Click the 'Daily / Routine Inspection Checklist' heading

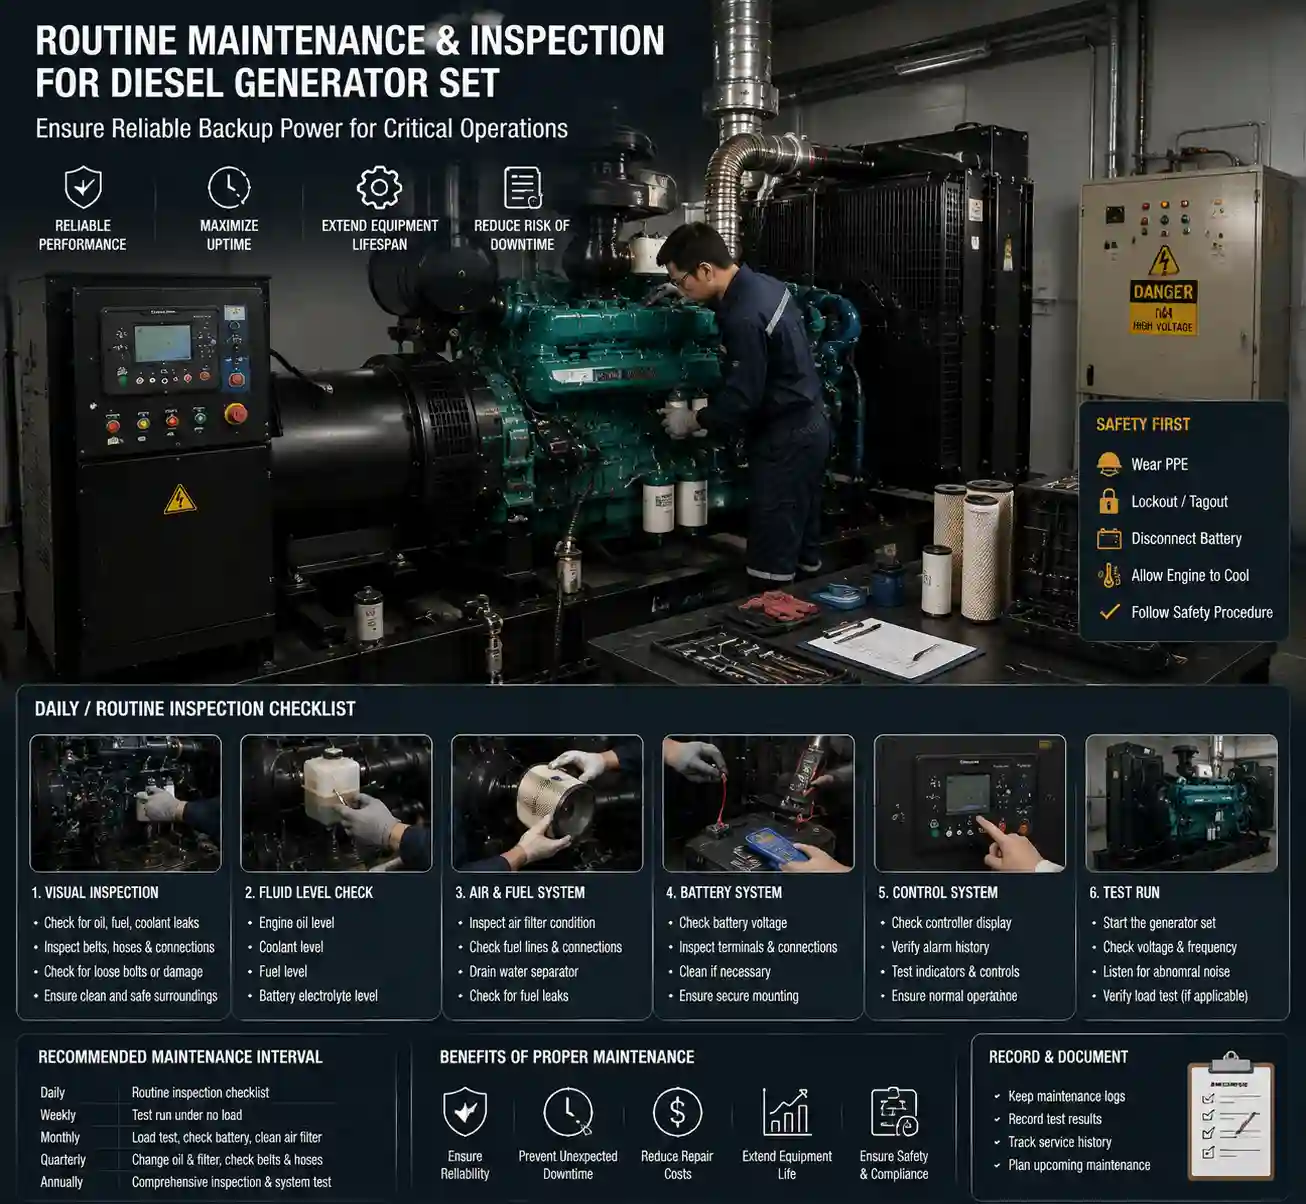tap(195, 709)
